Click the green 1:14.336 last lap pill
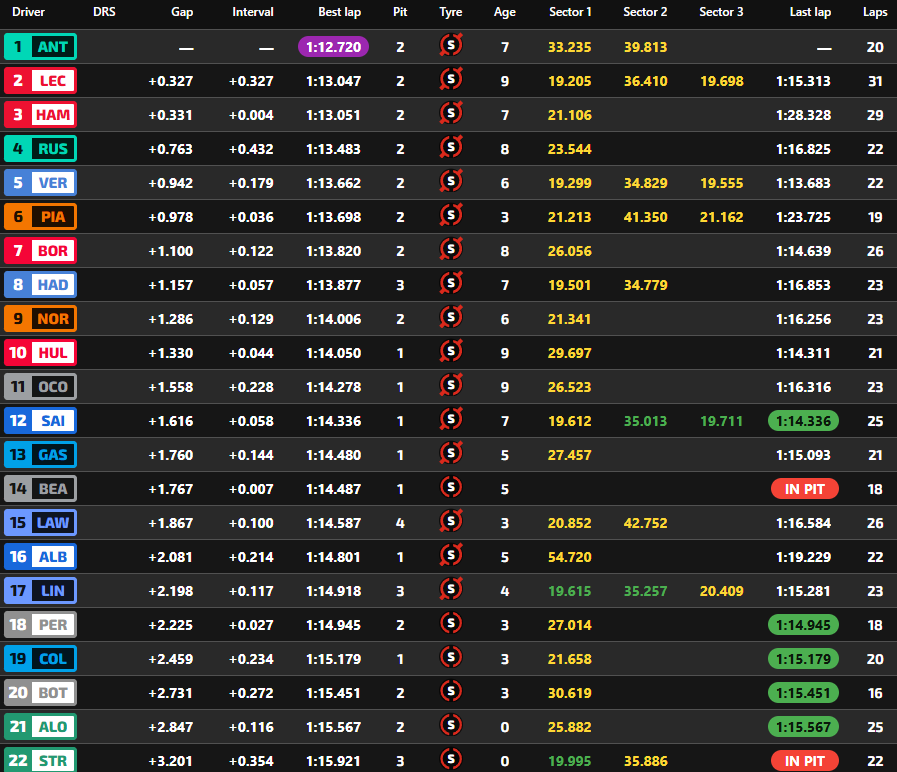Viewport: 897px width, 772px height. [x=803, y=421]
